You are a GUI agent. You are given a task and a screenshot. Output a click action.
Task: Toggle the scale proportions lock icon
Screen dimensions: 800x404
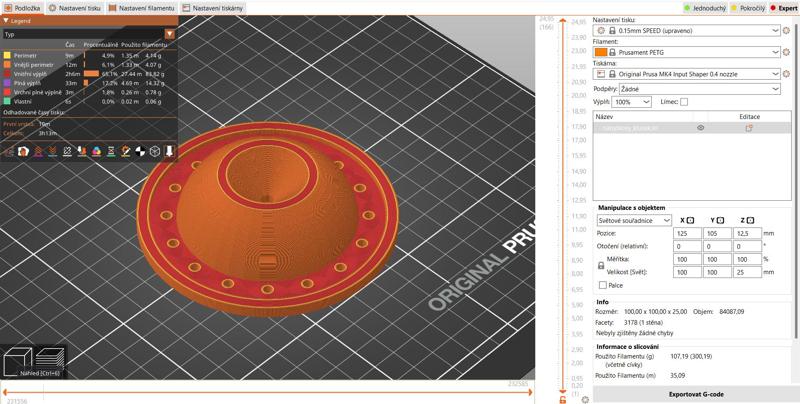pos(601,265)
